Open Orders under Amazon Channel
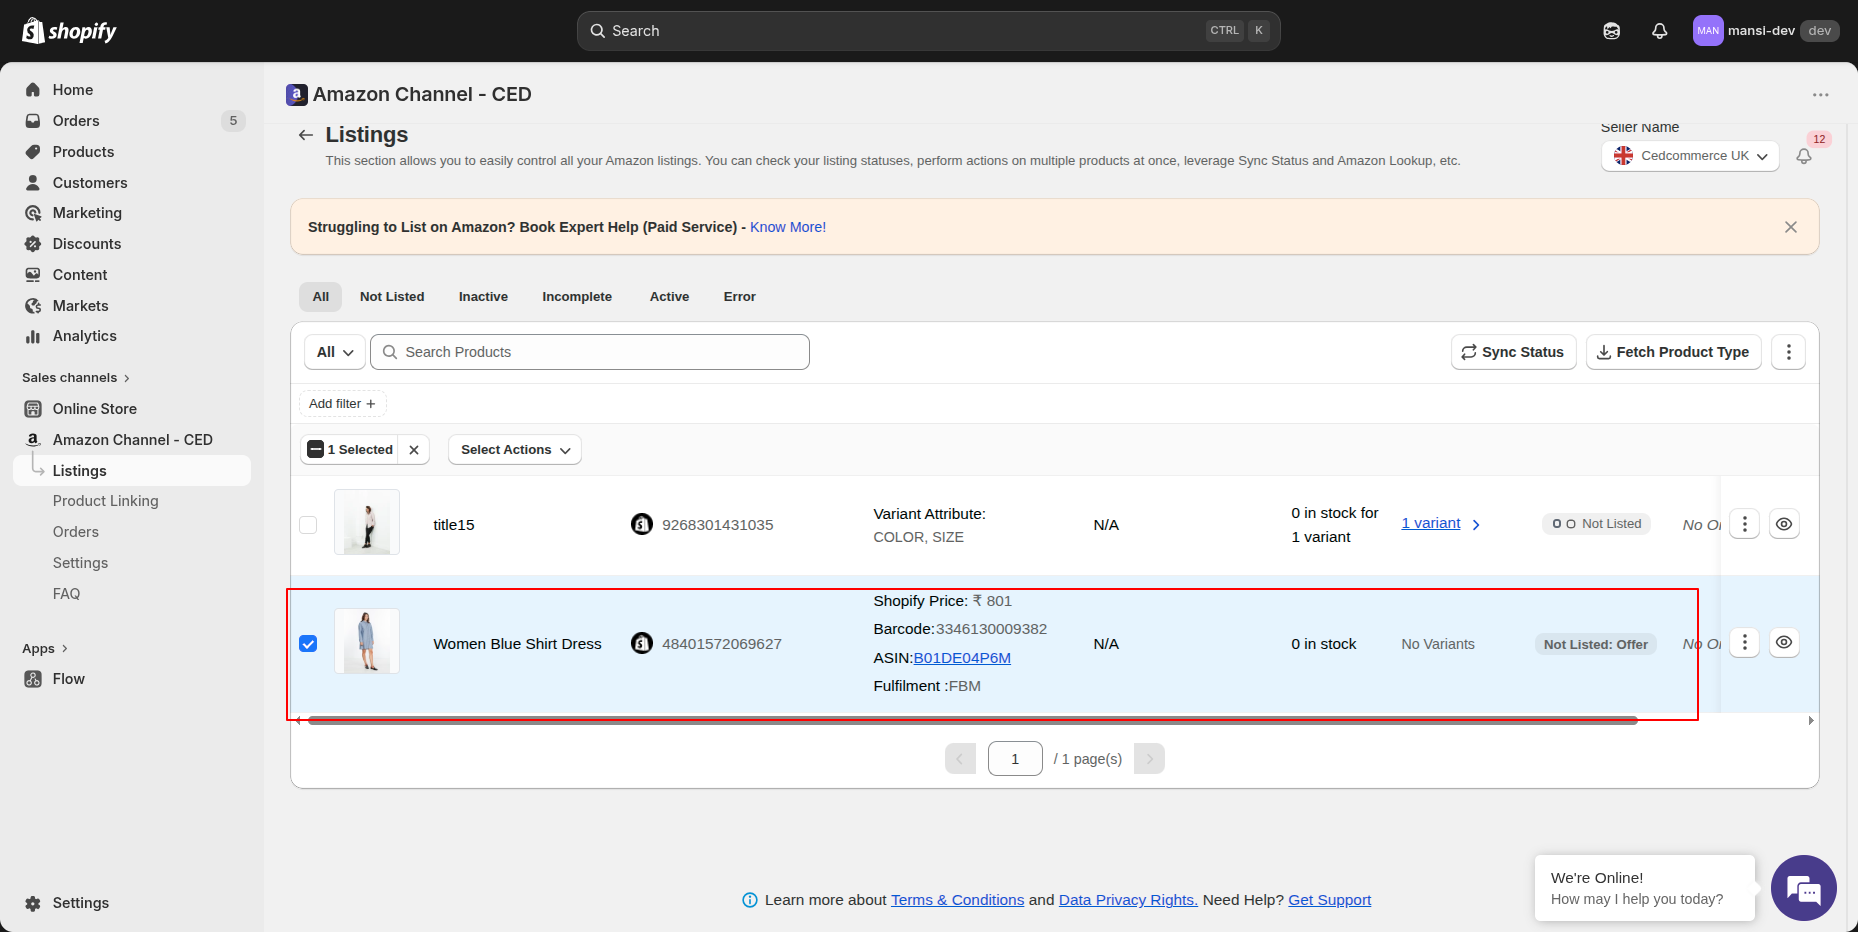 [76, 532]
